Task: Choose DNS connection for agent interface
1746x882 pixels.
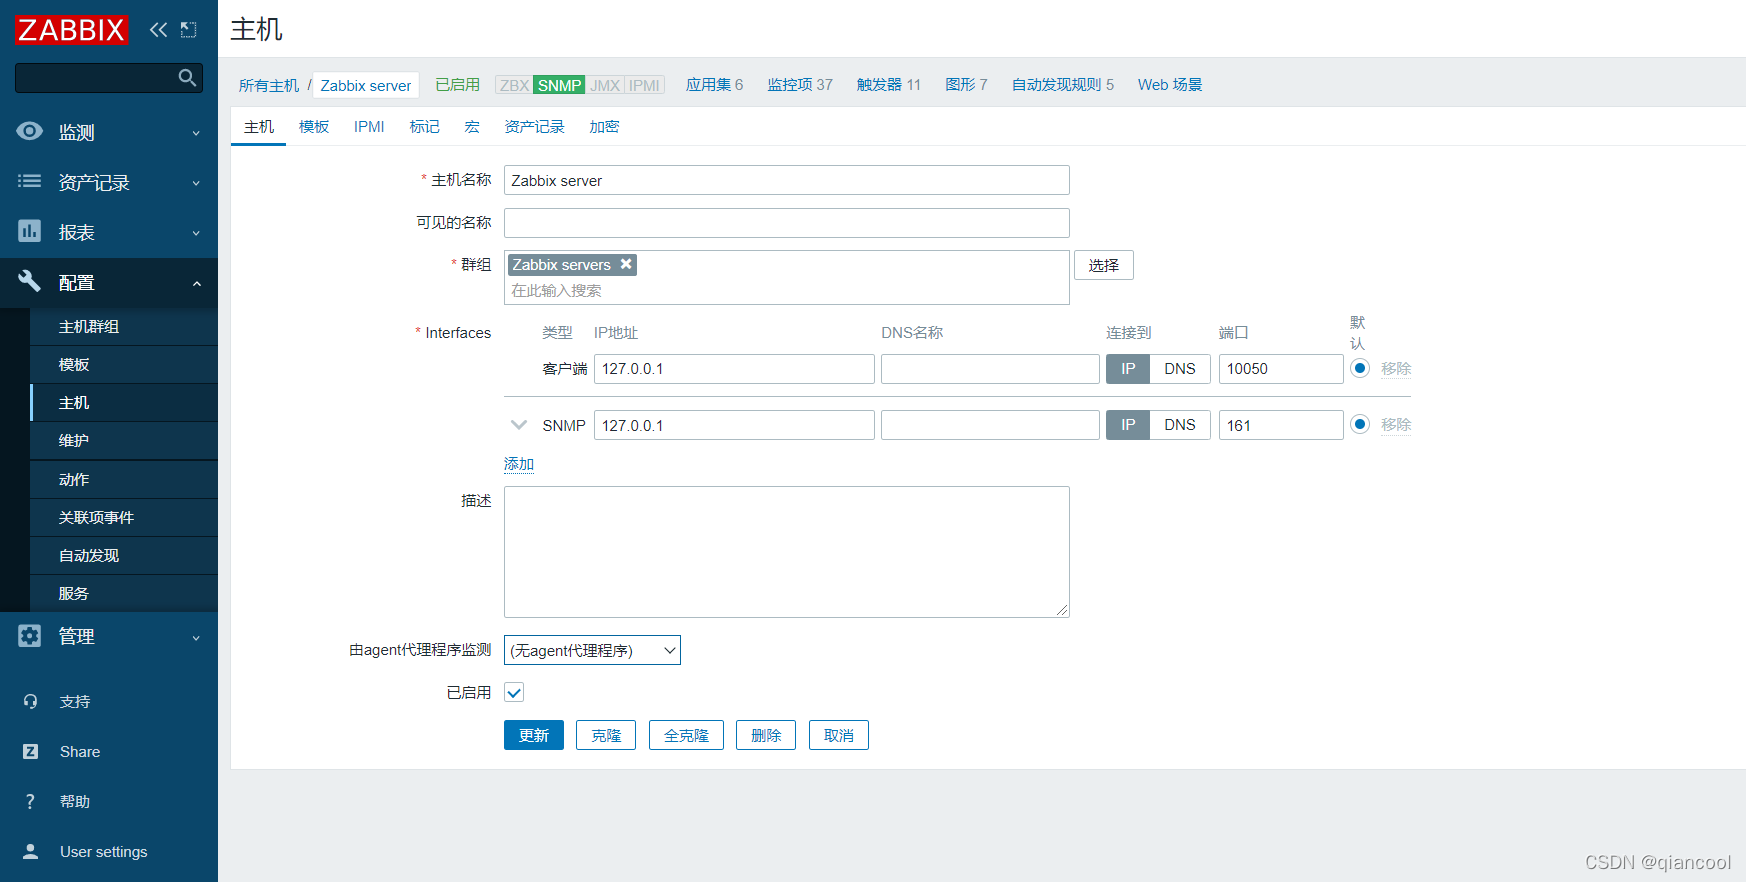Action: point(1180,369)
